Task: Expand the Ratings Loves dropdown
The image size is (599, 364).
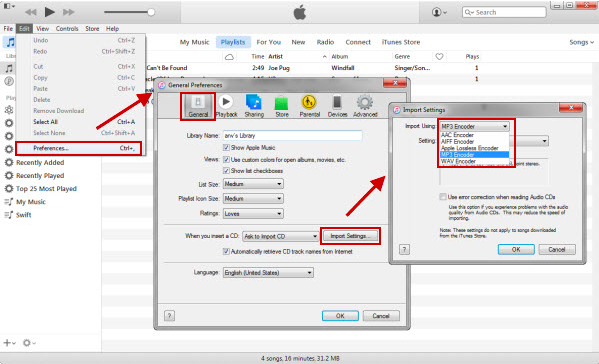Action: [253, 214]
